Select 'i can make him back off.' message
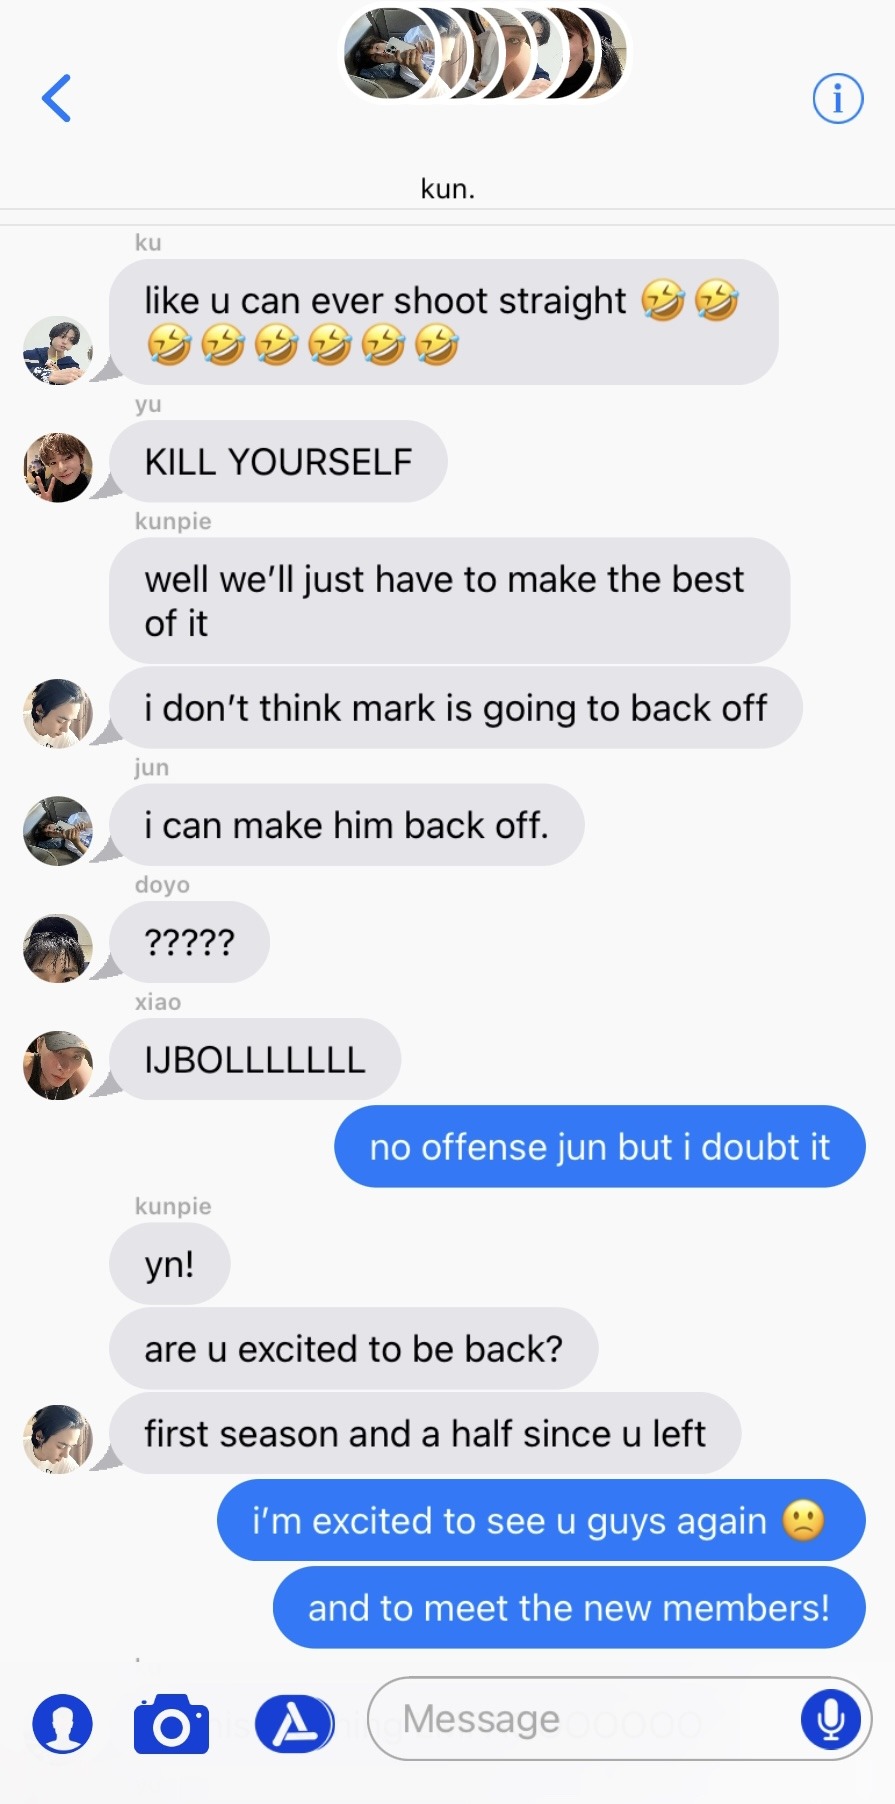The width and height of the screenshot is (895, 1804). tap(347, 825)
